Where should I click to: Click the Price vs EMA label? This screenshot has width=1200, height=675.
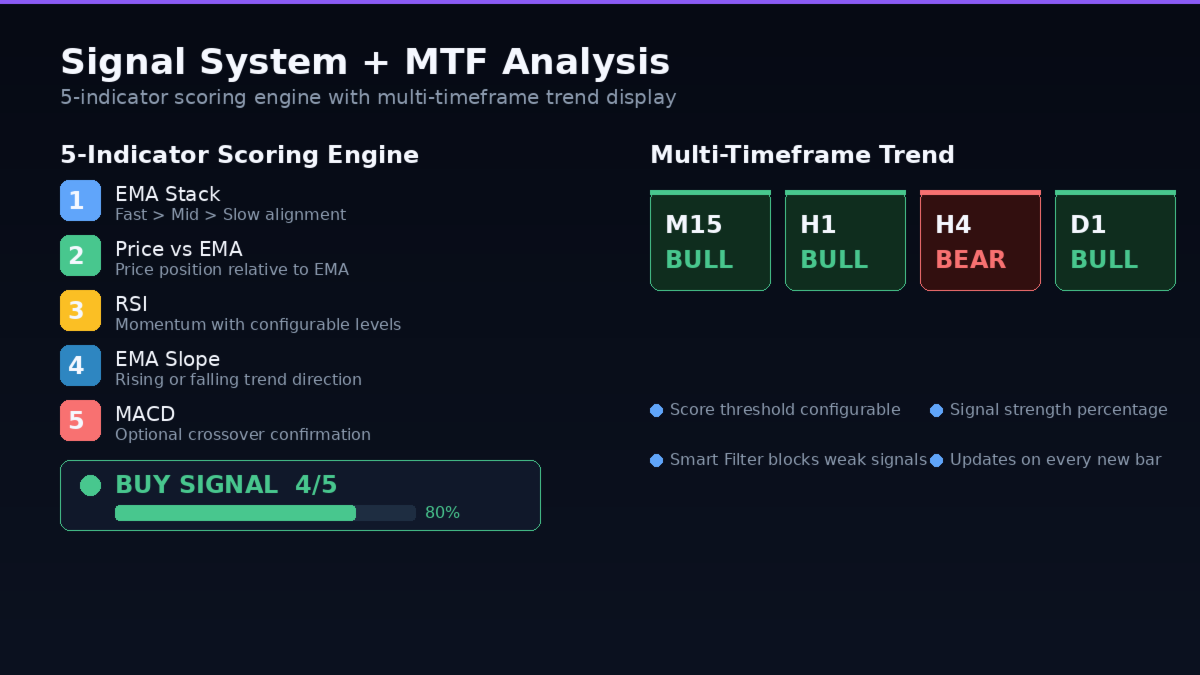(178, 249)
